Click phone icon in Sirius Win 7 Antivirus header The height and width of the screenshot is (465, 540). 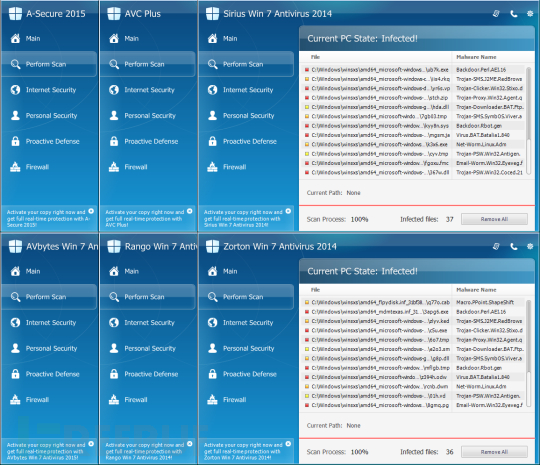(513, 14)
